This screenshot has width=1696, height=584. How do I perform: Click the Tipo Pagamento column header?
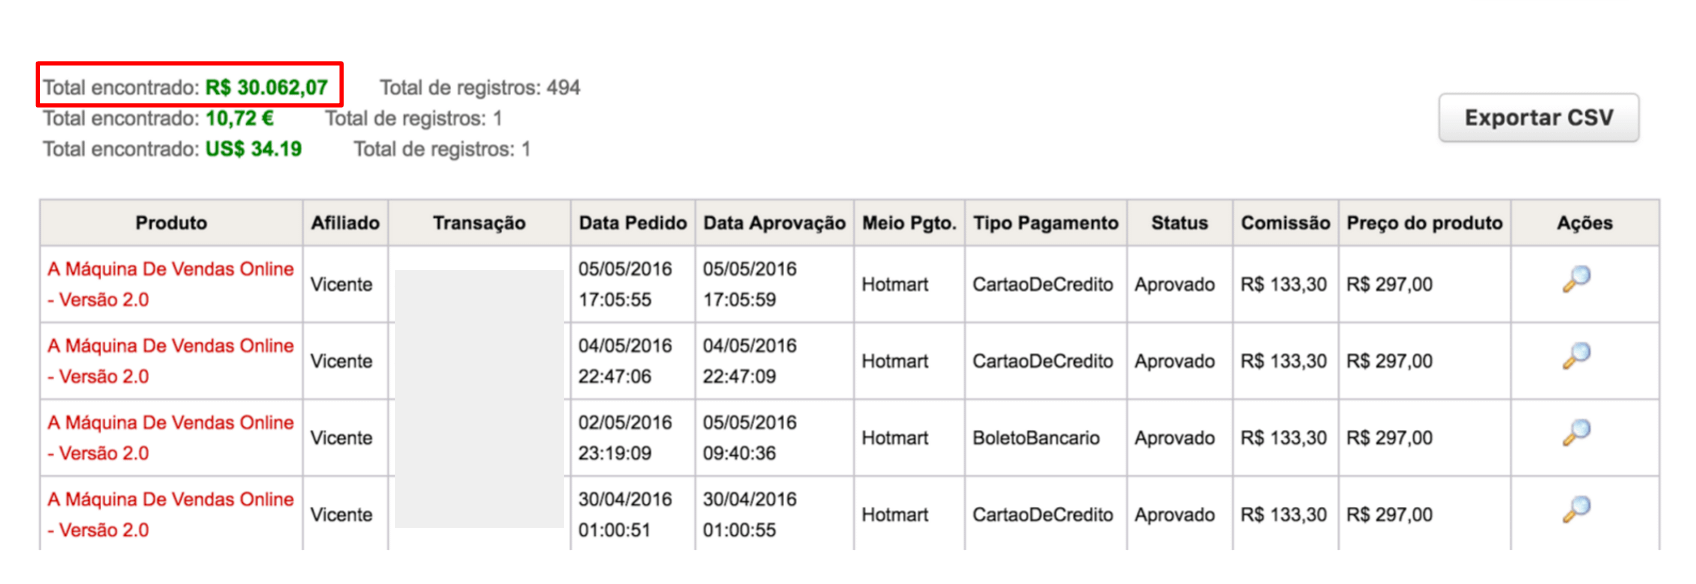[x=1045, y=223]
